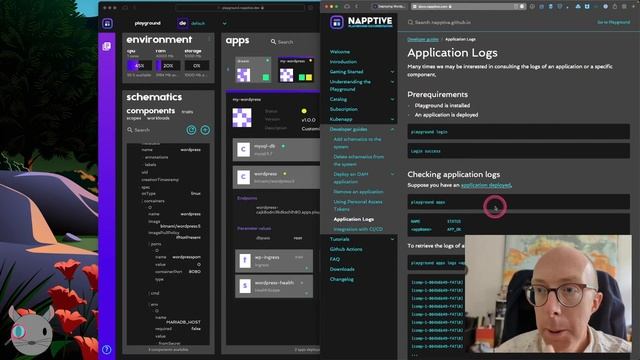The height and width of the screenshot is (360, 640).
Task: Click the refresh schematics circular icon
Action: (x=191, y=130)
